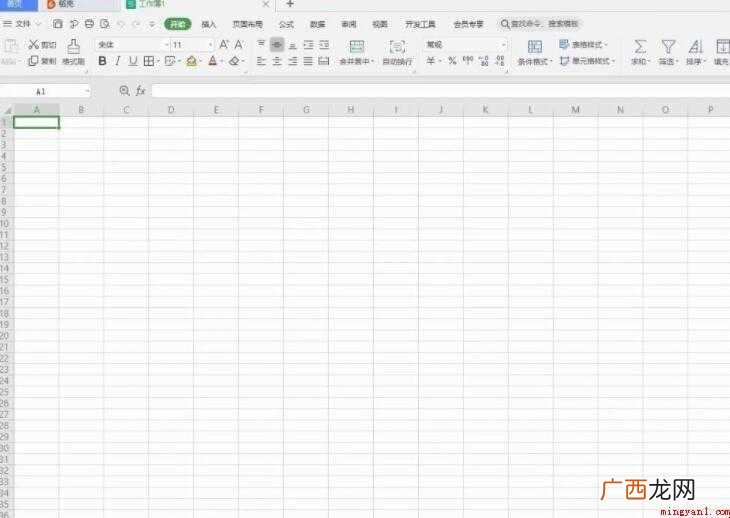The height and width of the screenshot is (518, 730).
Task: Click the Merge and Center icon
Action: [x=357, y=46]
